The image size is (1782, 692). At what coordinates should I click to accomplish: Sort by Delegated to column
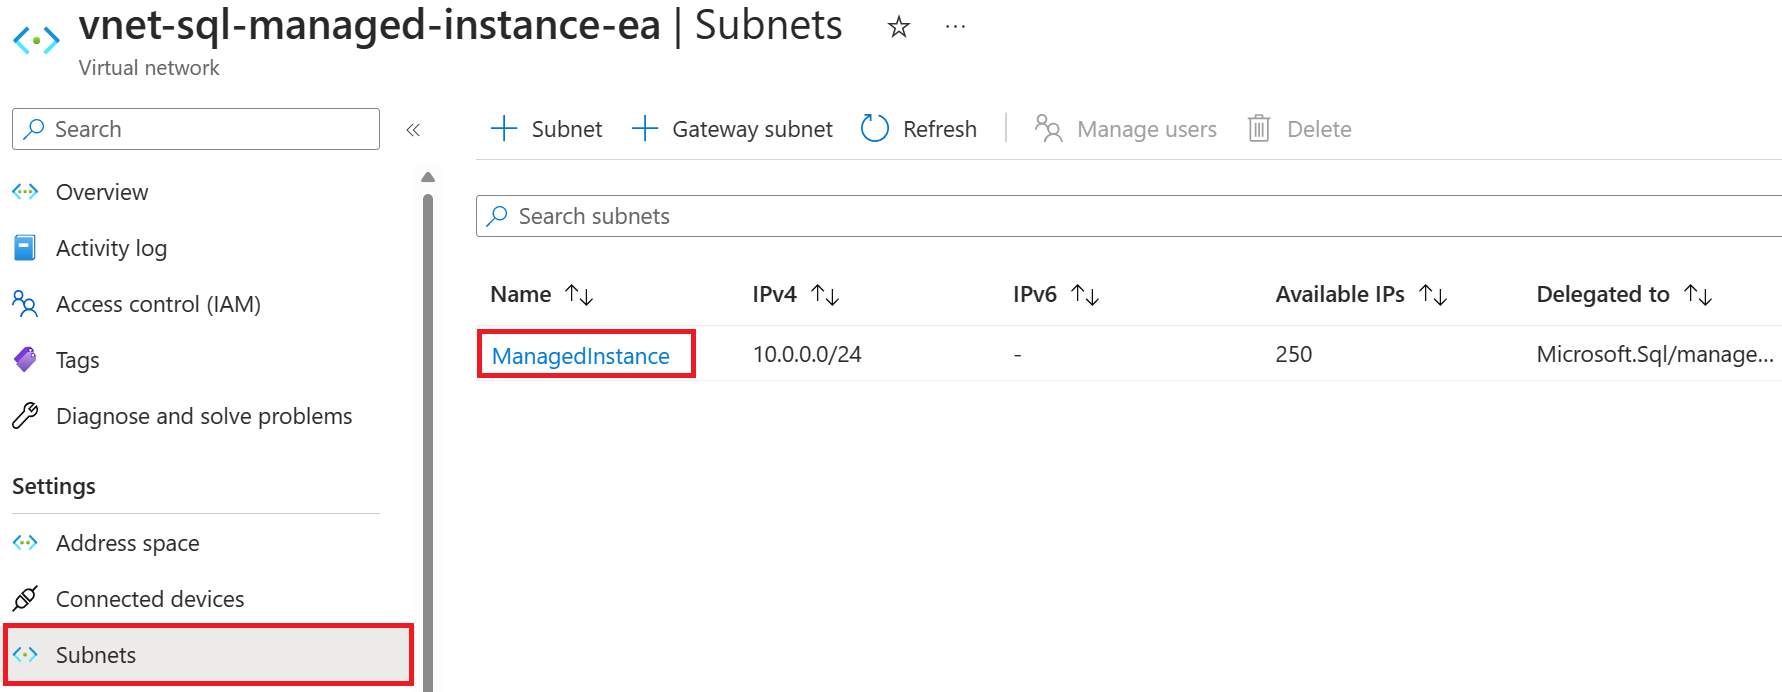pyautogui.click(x=1698, y=295)
